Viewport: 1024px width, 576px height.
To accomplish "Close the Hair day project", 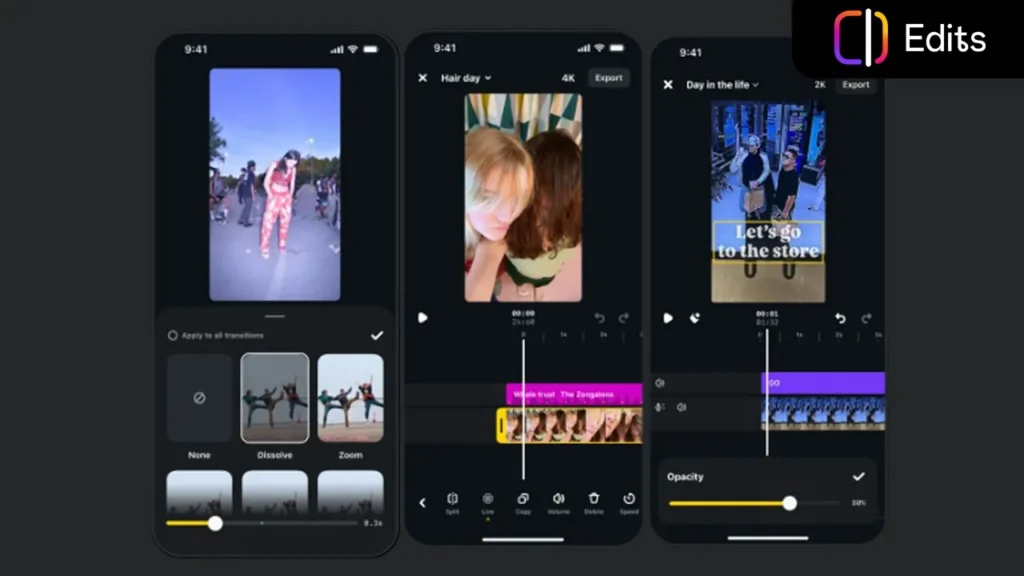I will pos(423,78).
